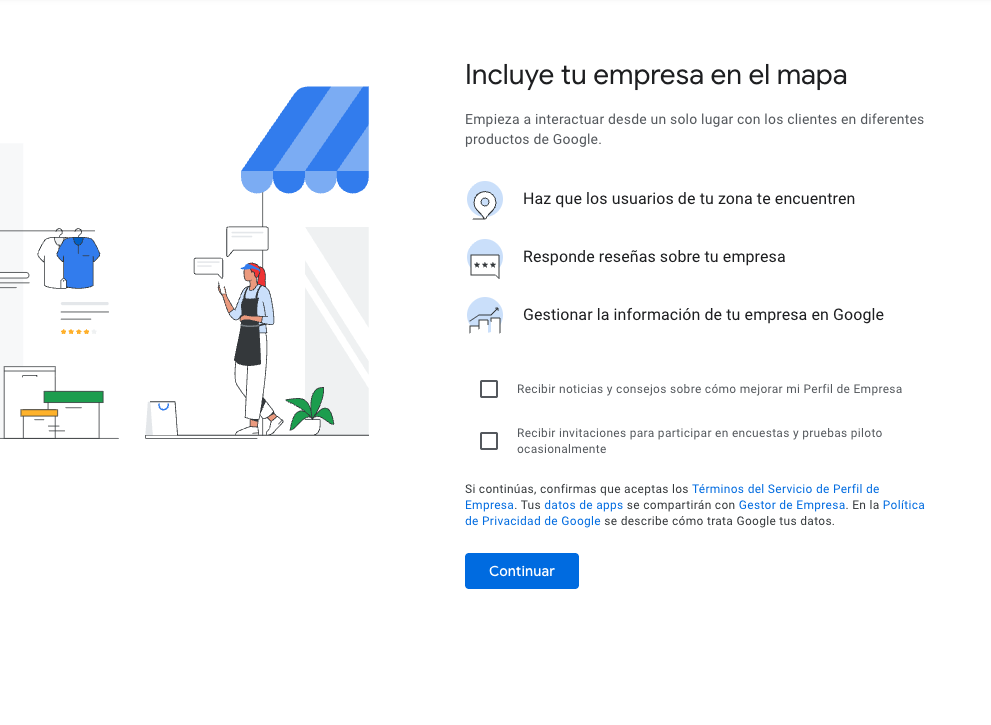Click heading 'Incluye tu empresa en el mapa'
The height and width of the screenshot is (725, 991).
[655, 75]
